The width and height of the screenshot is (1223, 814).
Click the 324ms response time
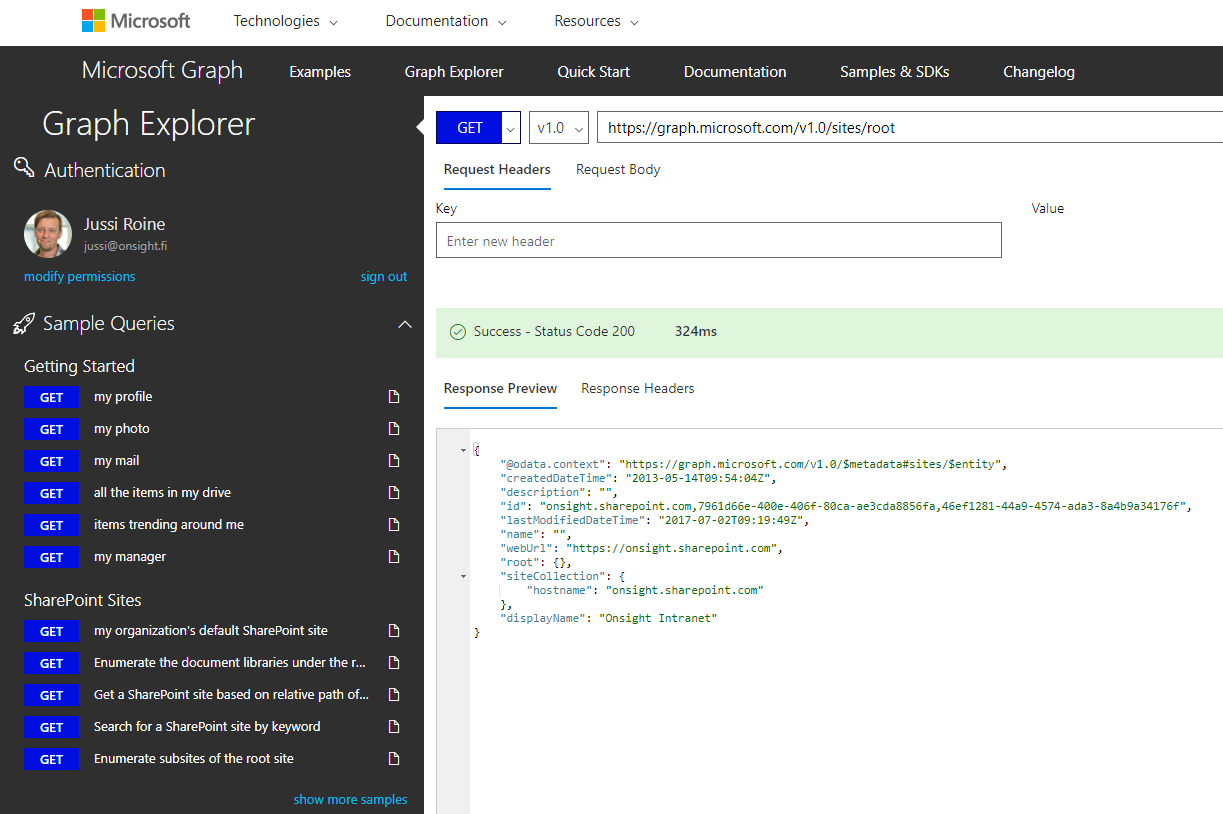(x=696, y=331)
